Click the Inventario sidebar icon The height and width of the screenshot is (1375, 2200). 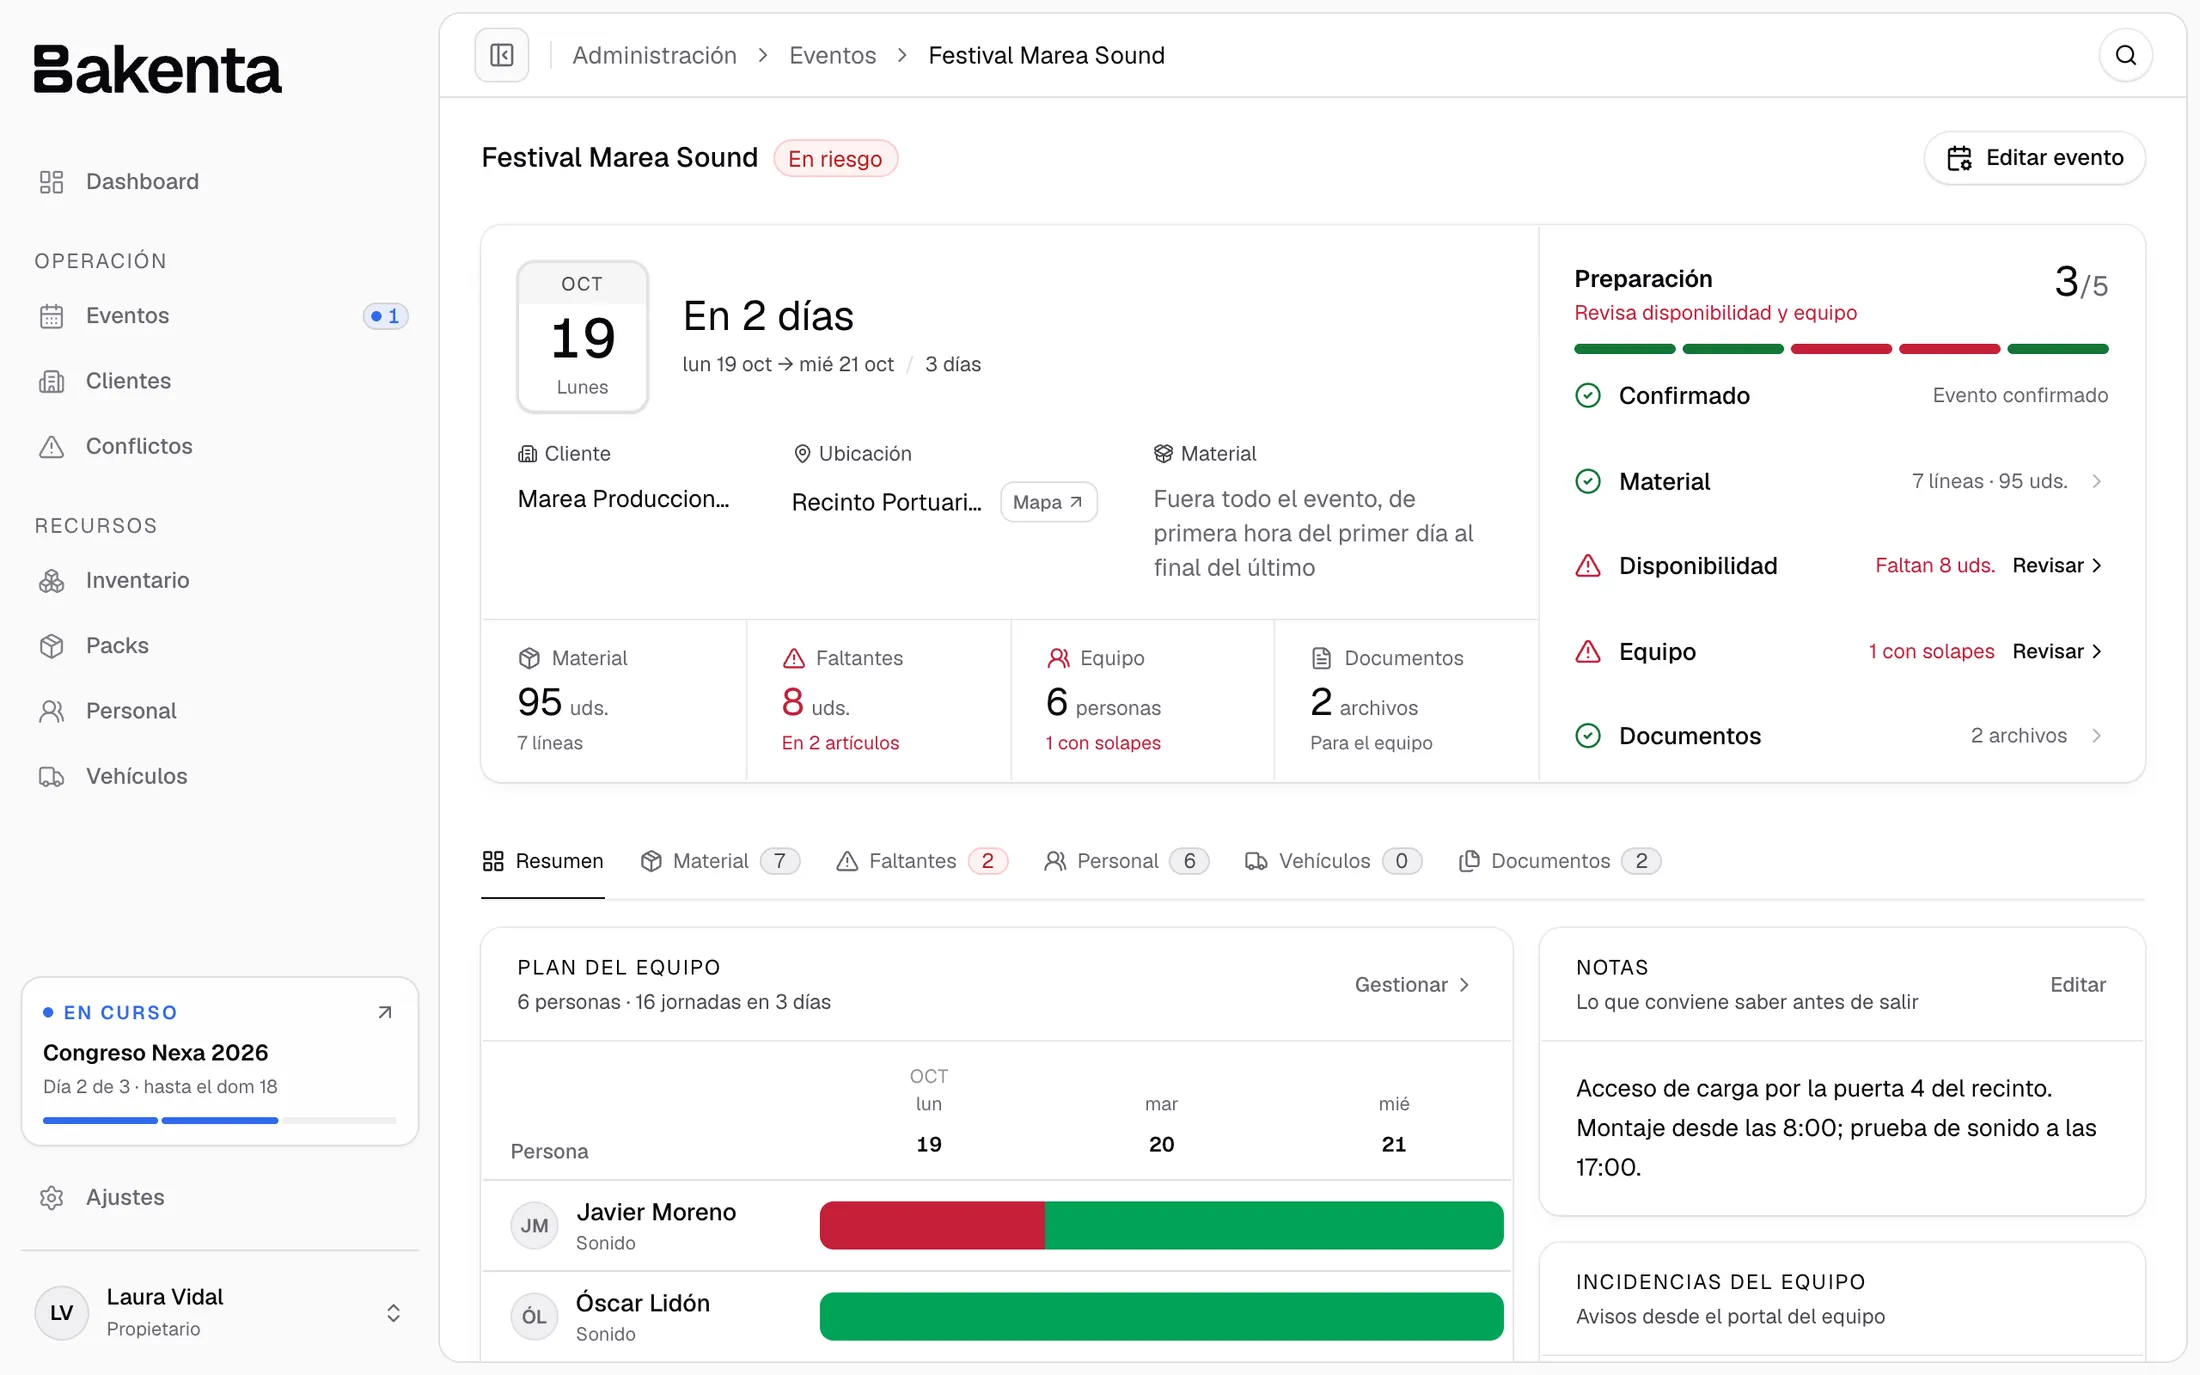[52, 581]
